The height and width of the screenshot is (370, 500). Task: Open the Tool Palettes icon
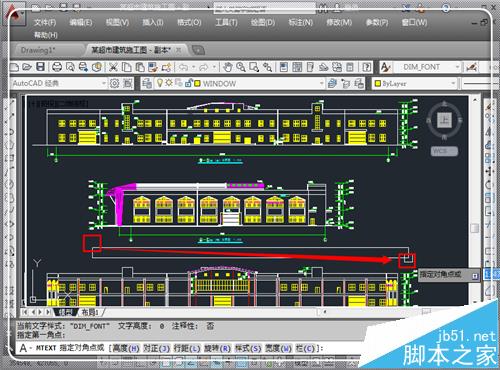coord(310,67)
